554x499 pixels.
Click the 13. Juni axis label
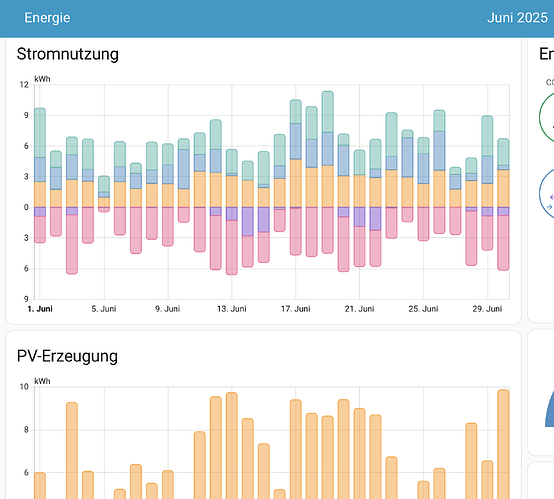(x=232, y=309)
